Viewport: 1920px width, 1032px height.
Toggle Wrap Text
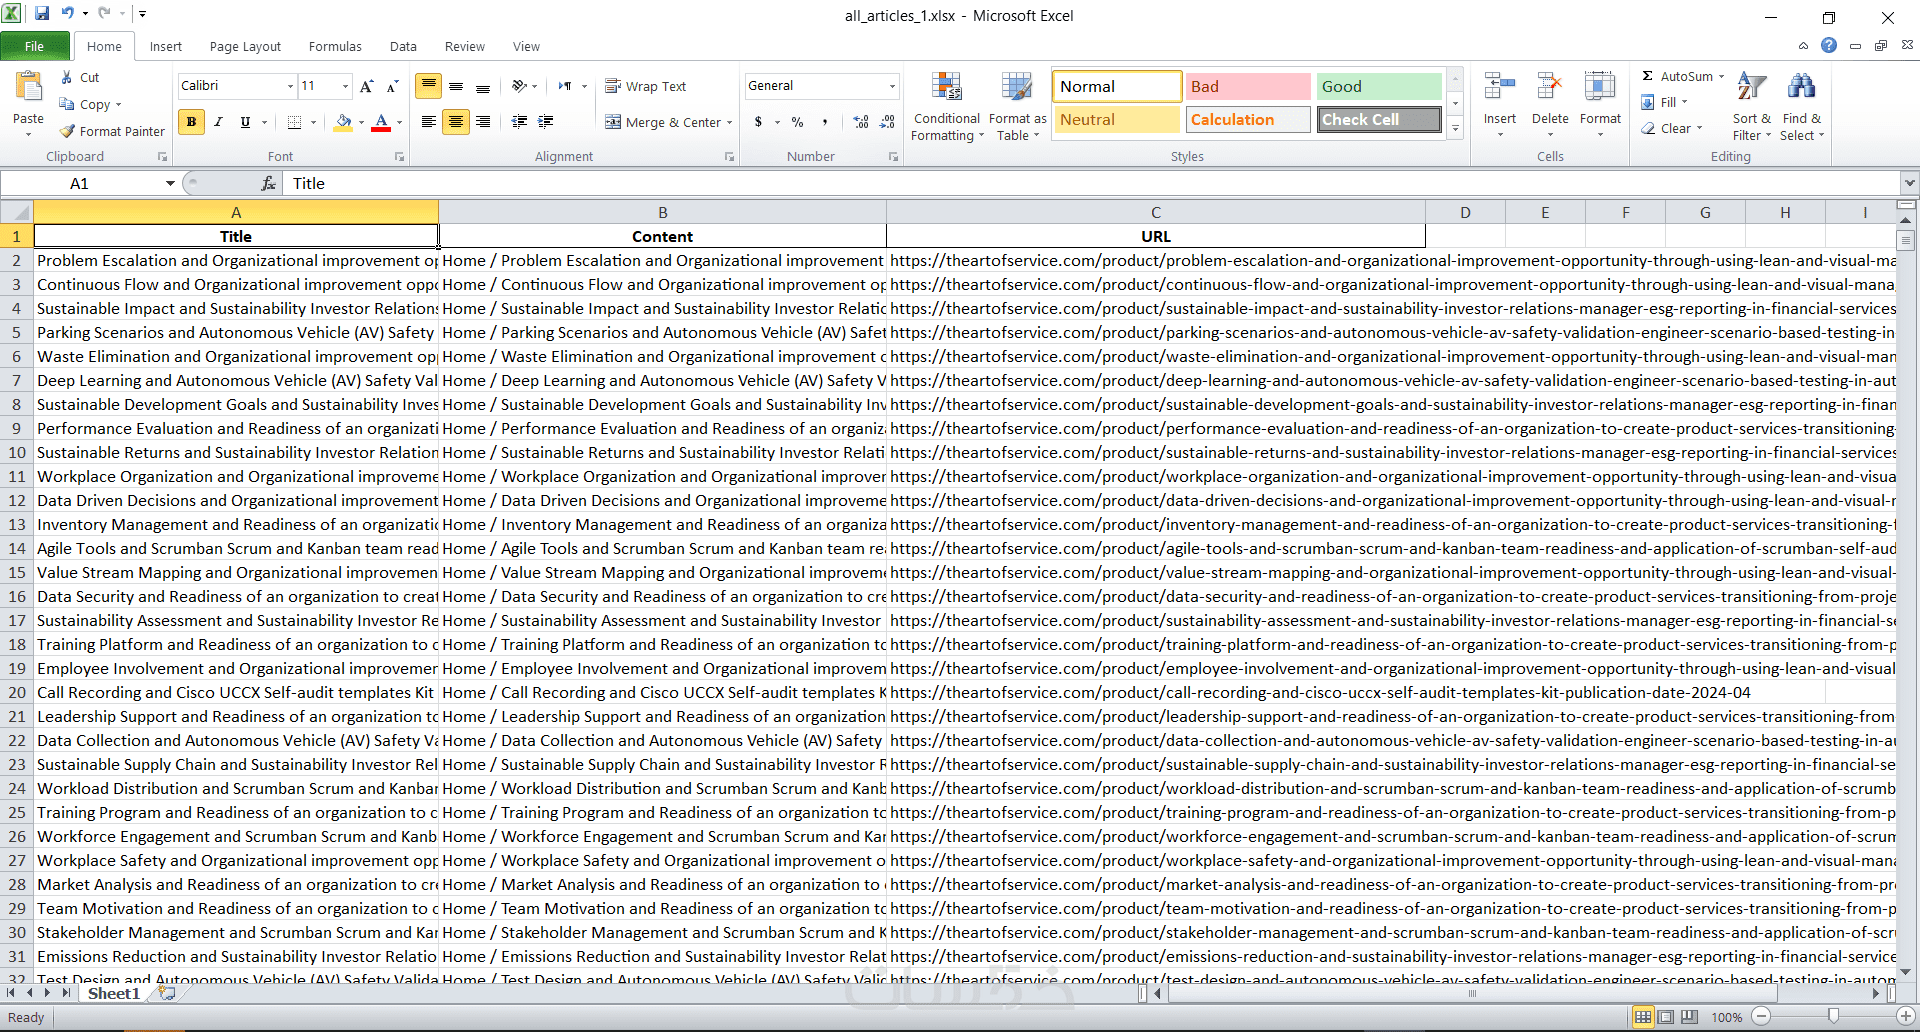646,86
